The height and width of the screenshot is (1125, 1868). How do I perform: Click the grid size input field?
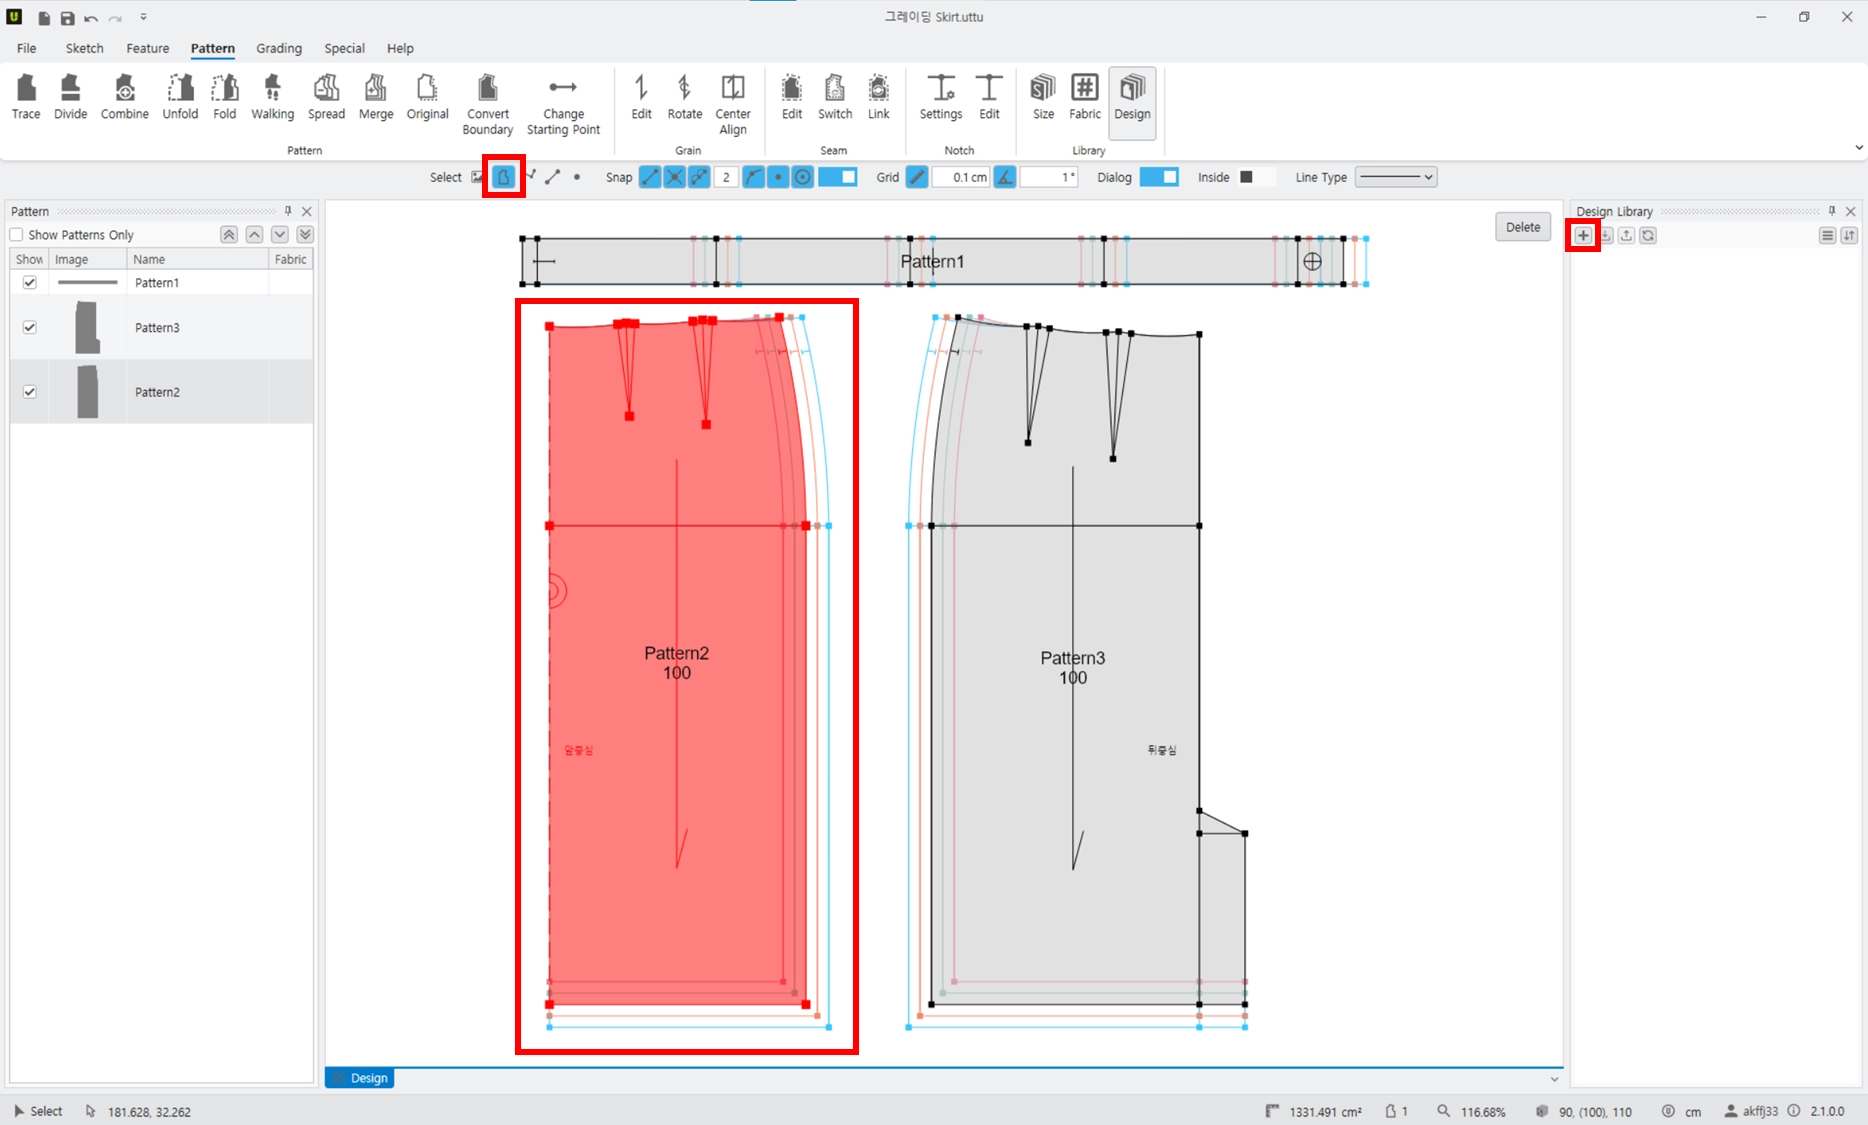click(x=962, y=177)
